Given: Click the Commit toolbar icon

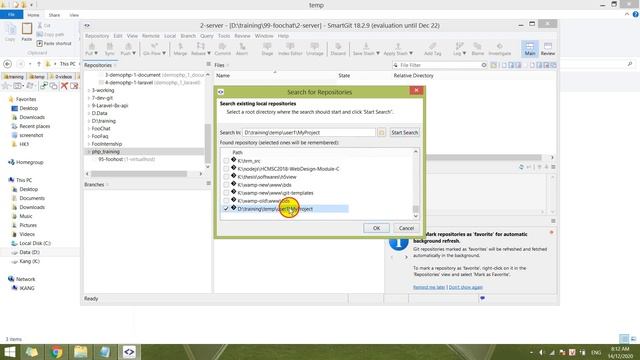Looking at the screenshot, I should tap(222, 49).
